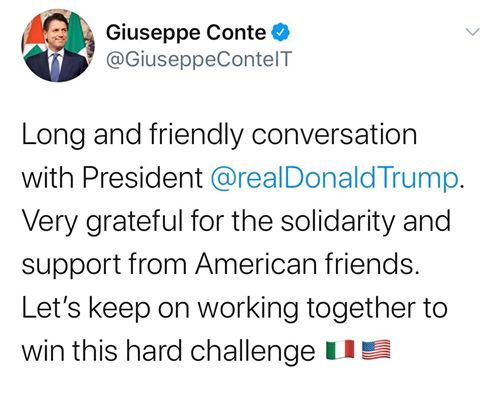The width and height of the screenshot is (500, 395).
Task: Click the word 'together' in the tweet
Action: coord(361,309)
